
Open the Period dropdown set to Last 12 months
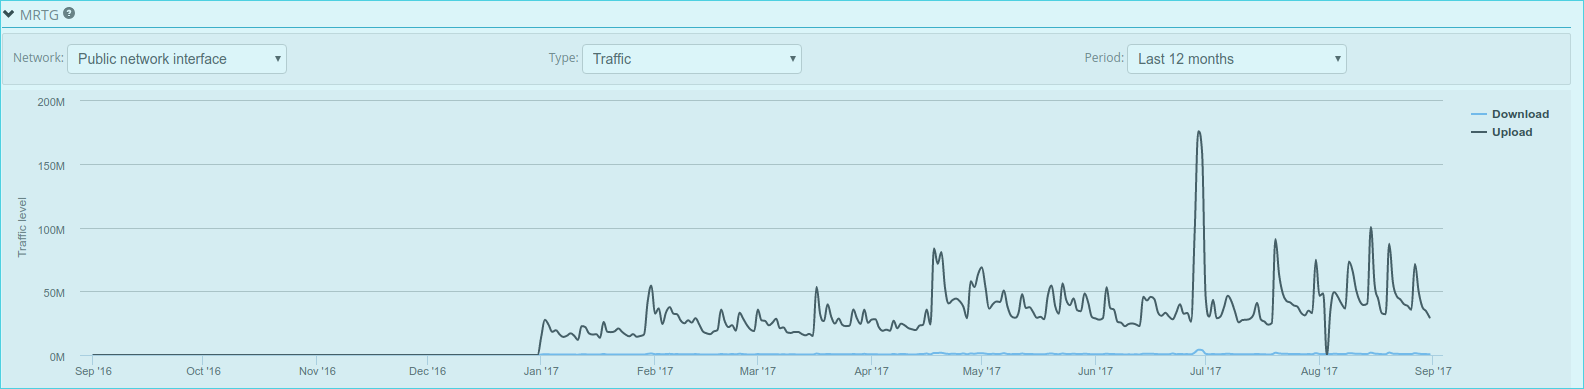point(1237,59)
